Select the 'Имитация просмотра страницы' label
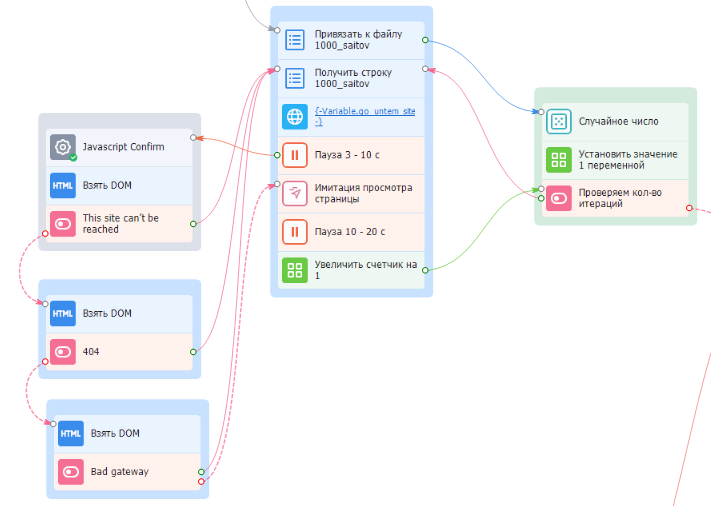711x506 pixels. point(364,193)
